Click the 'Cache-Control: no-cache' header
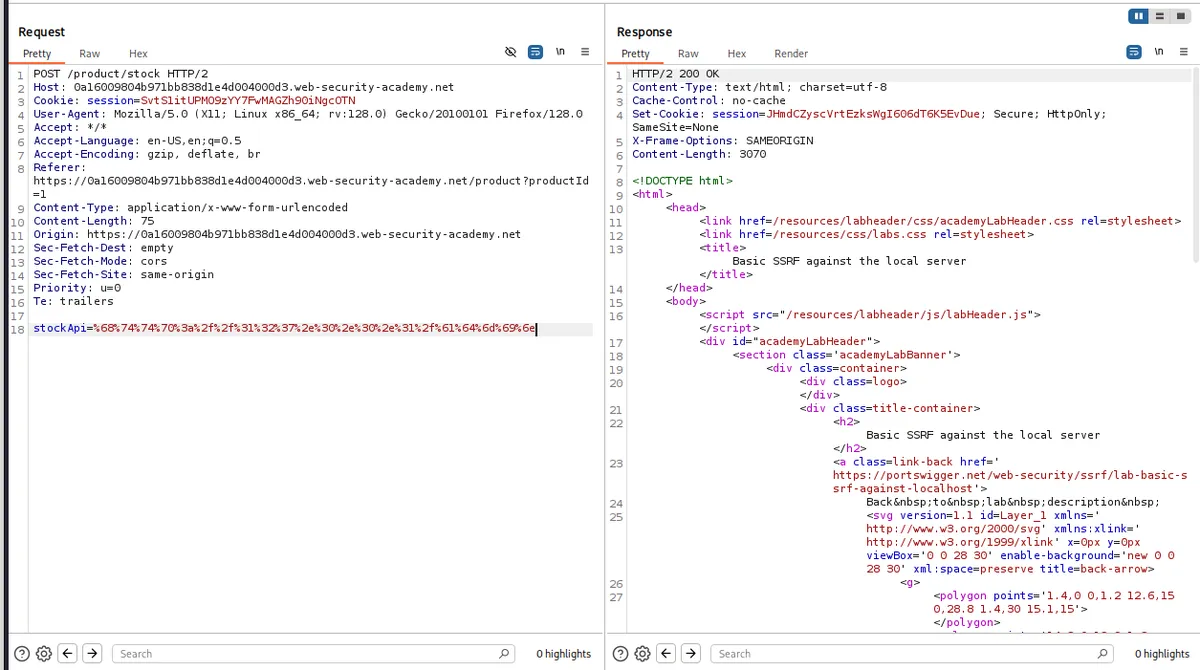This screenshot has height=670, width=1200. pyautogui.click(x=709, y=100)
